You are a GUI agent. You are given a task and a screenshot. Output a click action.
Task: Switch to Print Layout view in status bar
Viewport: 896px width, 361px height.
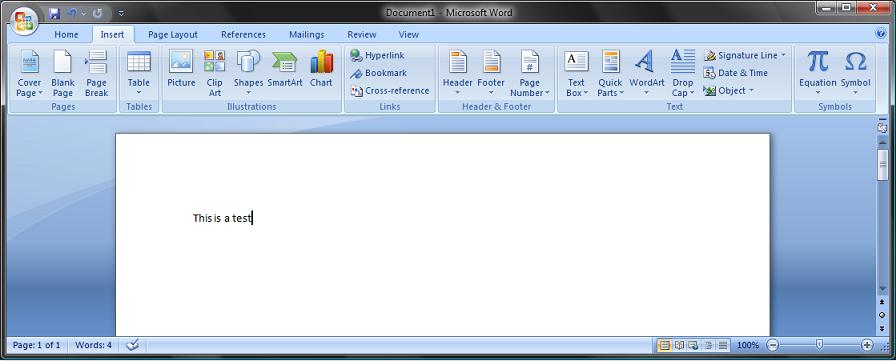click(x=665, y=345)
